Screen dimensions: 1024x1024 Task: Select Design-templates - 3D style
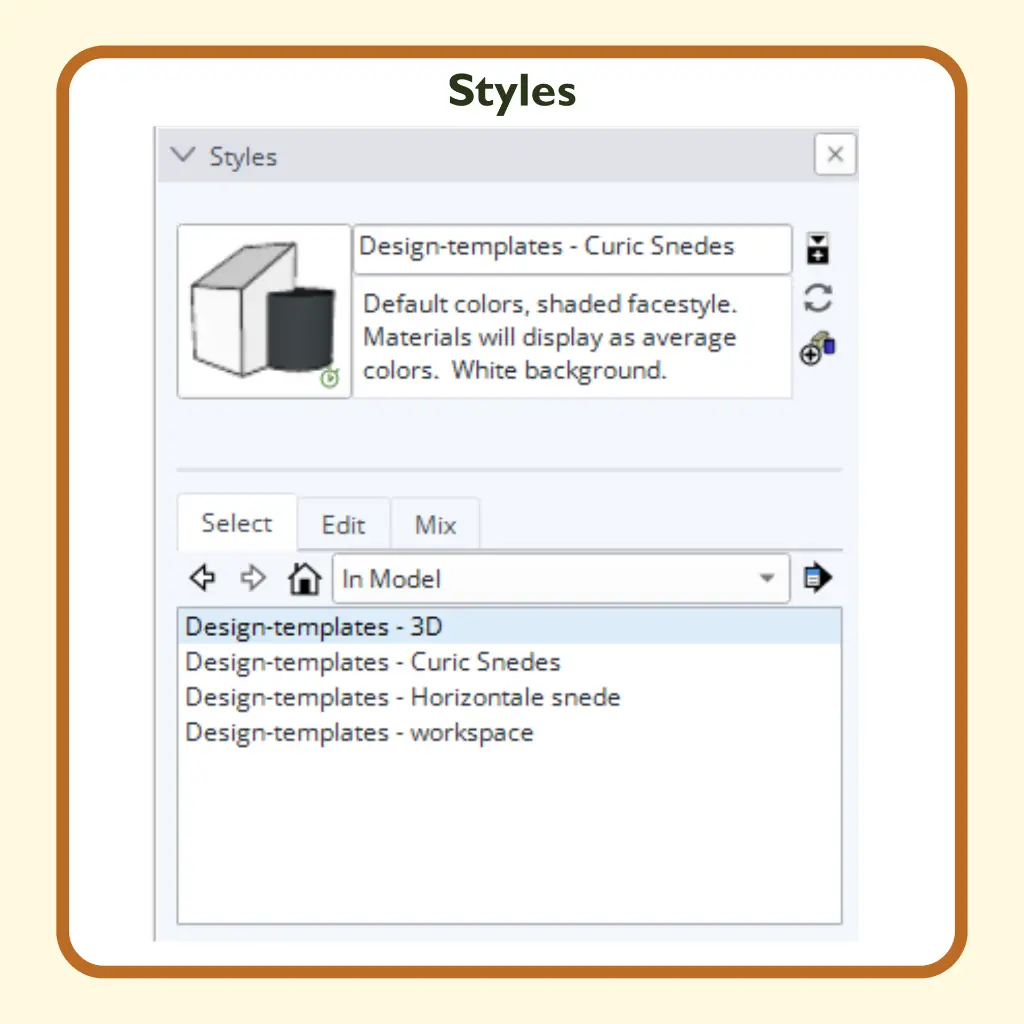pos(509,627)
